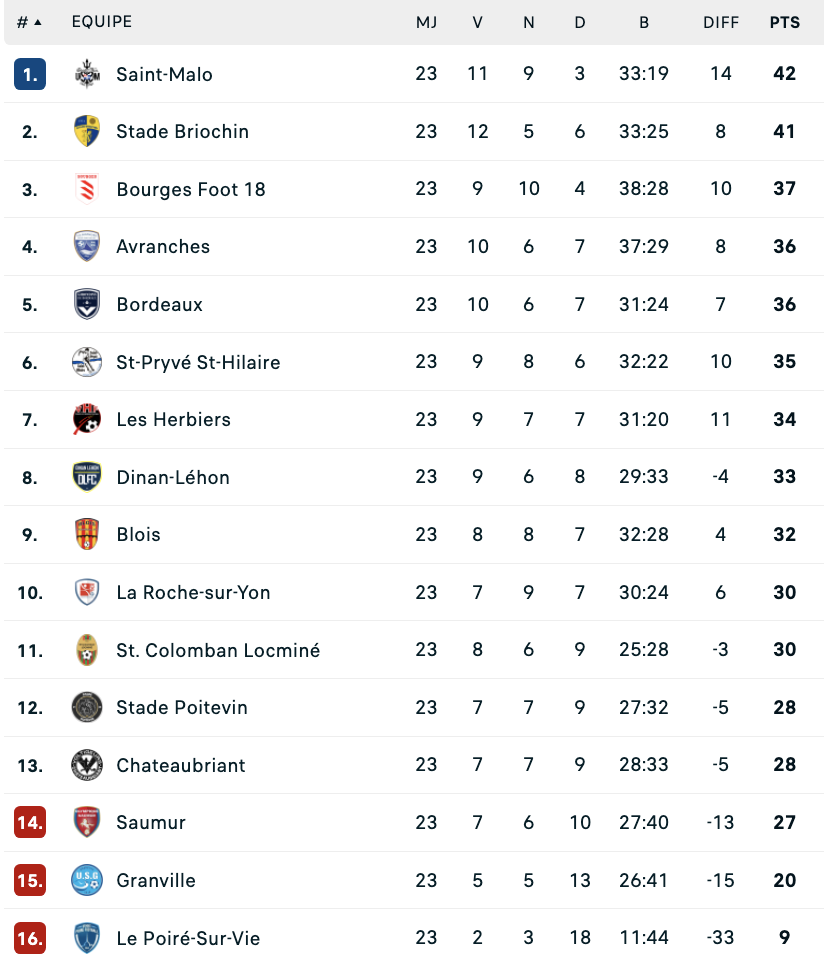Click the red rank 14 relegation badge
This screenshot has height=966, width=824.
pos(30,822)
